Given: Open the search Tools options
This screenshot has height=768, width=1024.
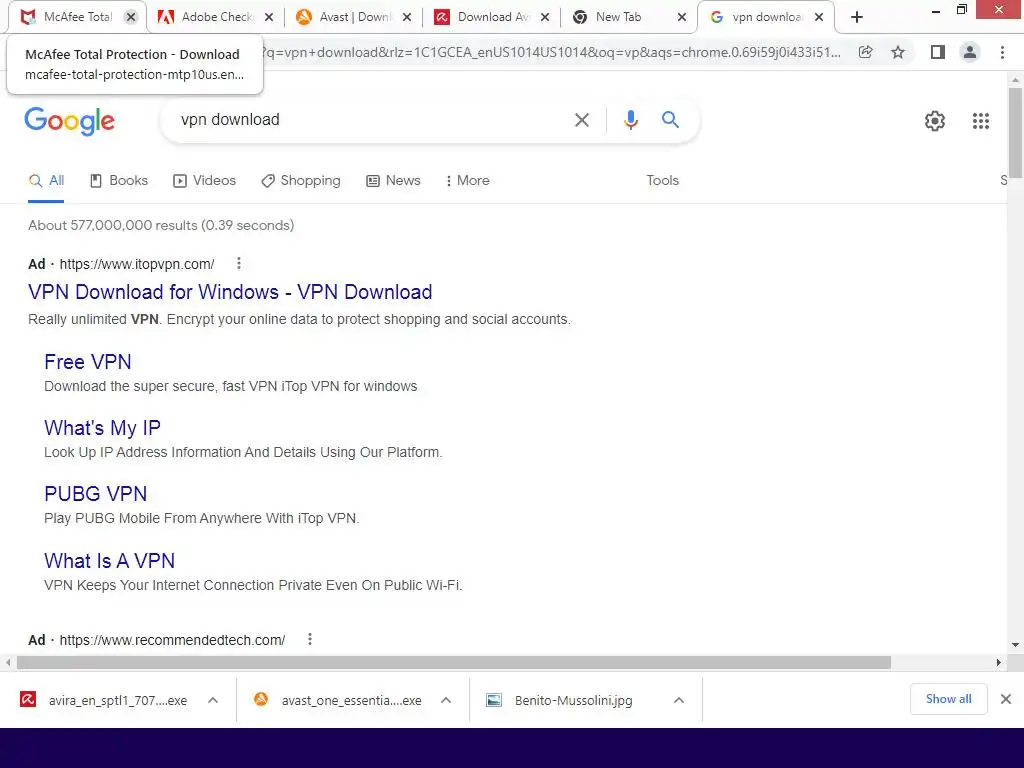Looking at the screenshot, I should 662,181.
